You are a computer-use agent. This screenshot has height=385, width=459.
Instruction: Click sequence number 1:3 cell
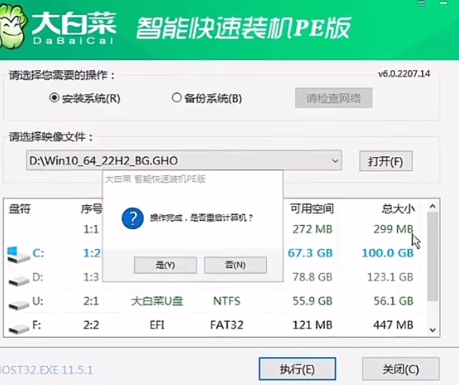coord(91,277)
